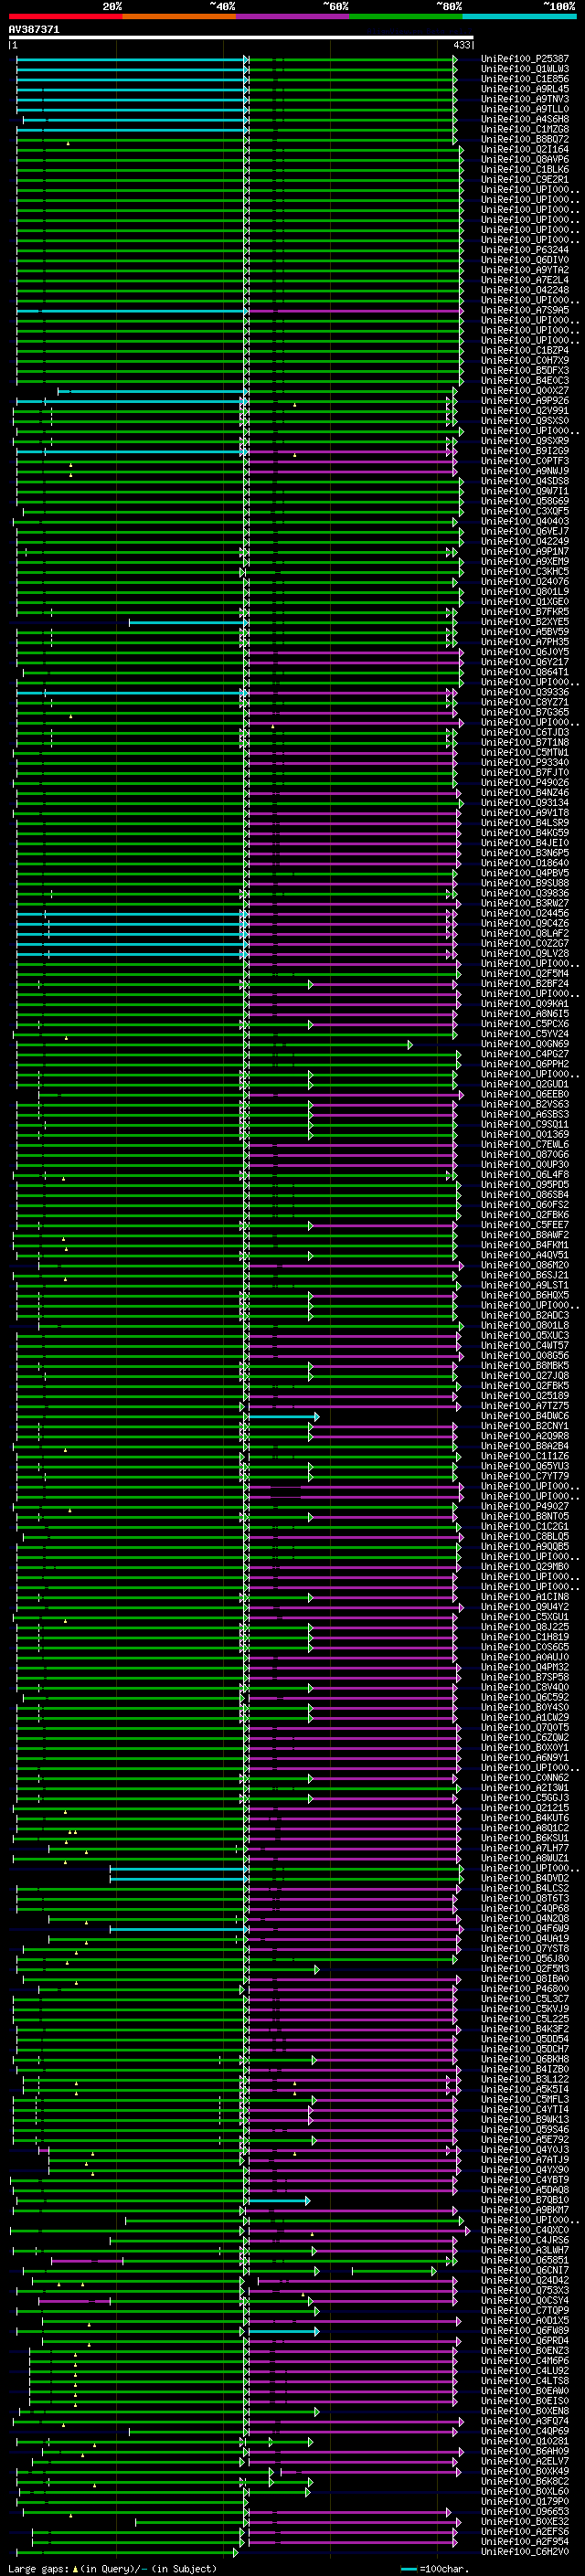Select hit label UniRef100_Q6DIV0
The image size is (585, 2576).
525,260
